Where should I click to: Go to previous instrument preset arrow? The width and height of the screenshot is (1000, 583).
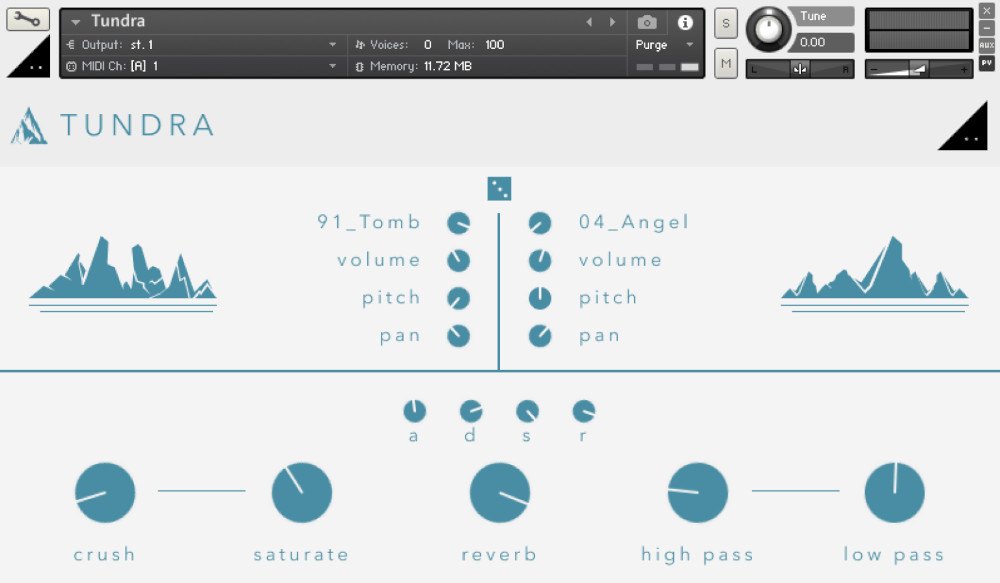pyautogui.click(x=589, y=22)
